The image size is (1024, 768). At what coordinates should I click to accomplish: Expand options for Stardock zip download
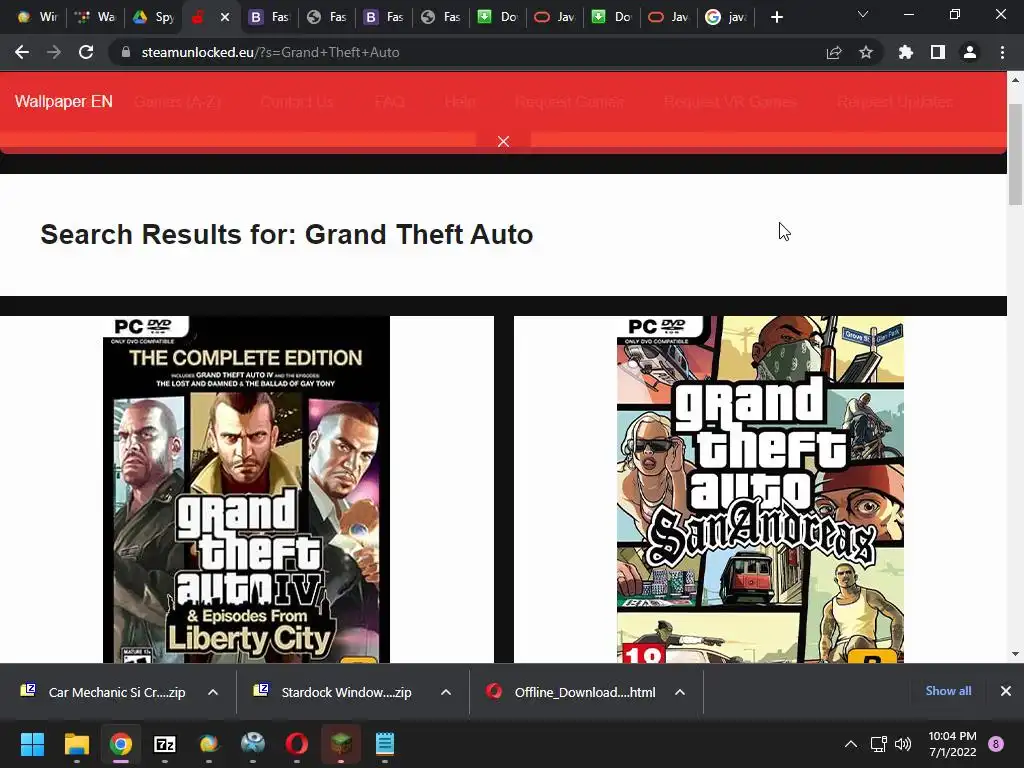[446, 692]
